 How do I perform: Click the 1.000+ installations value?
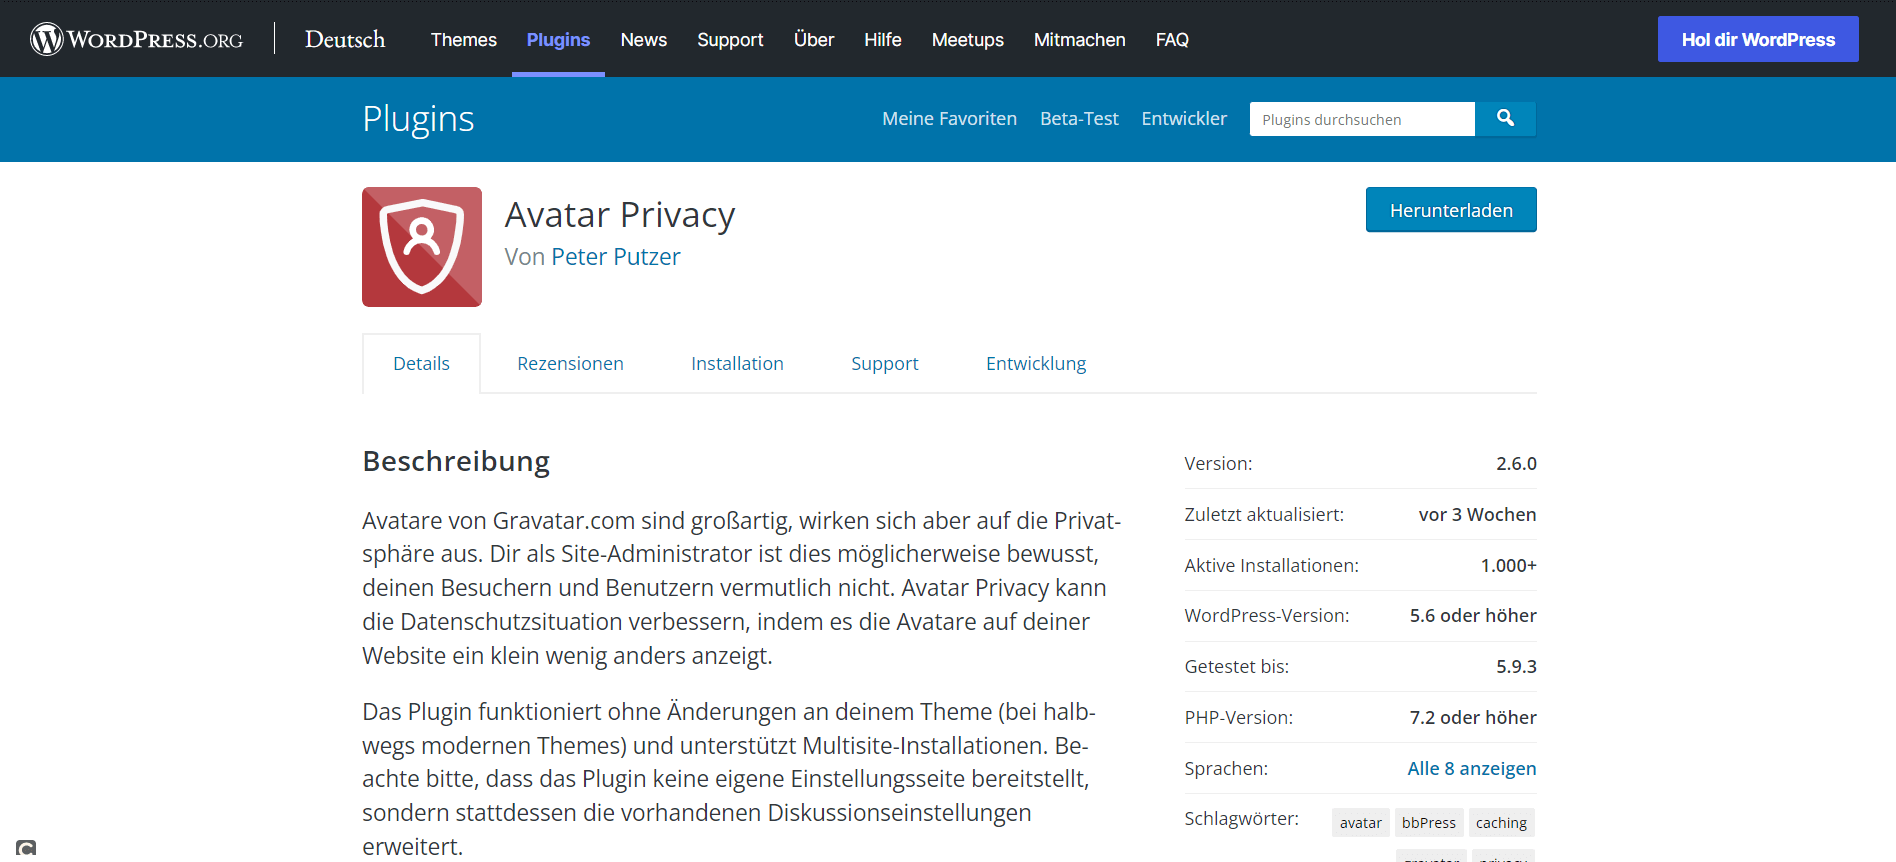tap(1508, 565)
